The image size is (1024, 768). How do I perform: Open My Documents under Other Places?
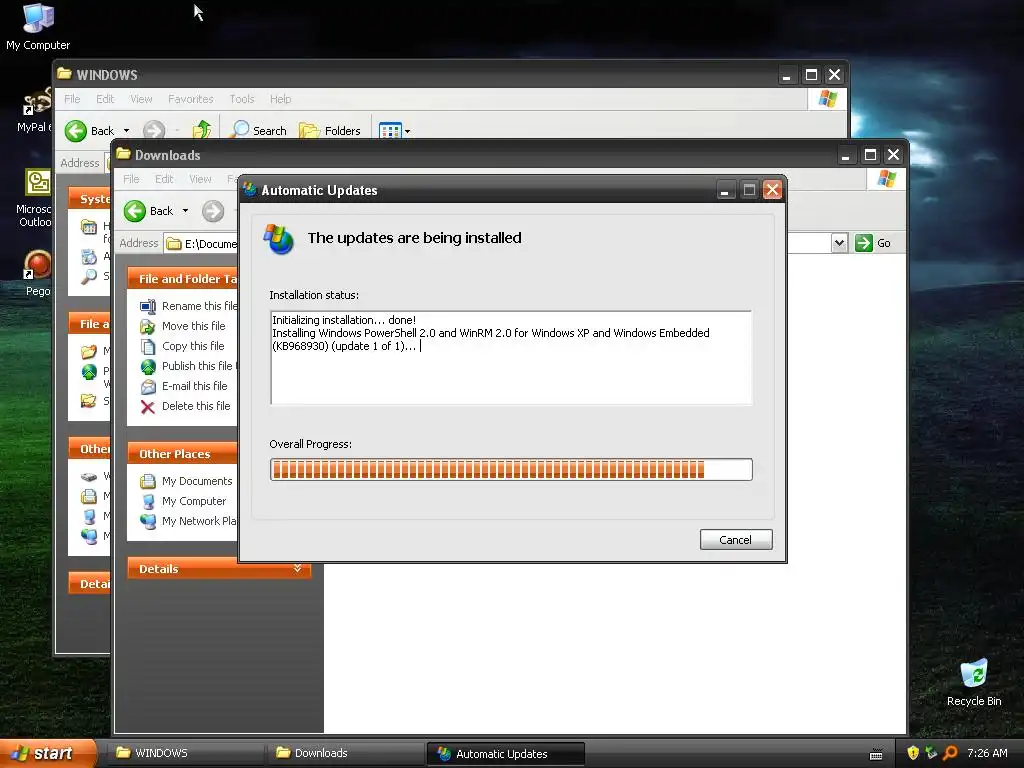click(197, 481)
